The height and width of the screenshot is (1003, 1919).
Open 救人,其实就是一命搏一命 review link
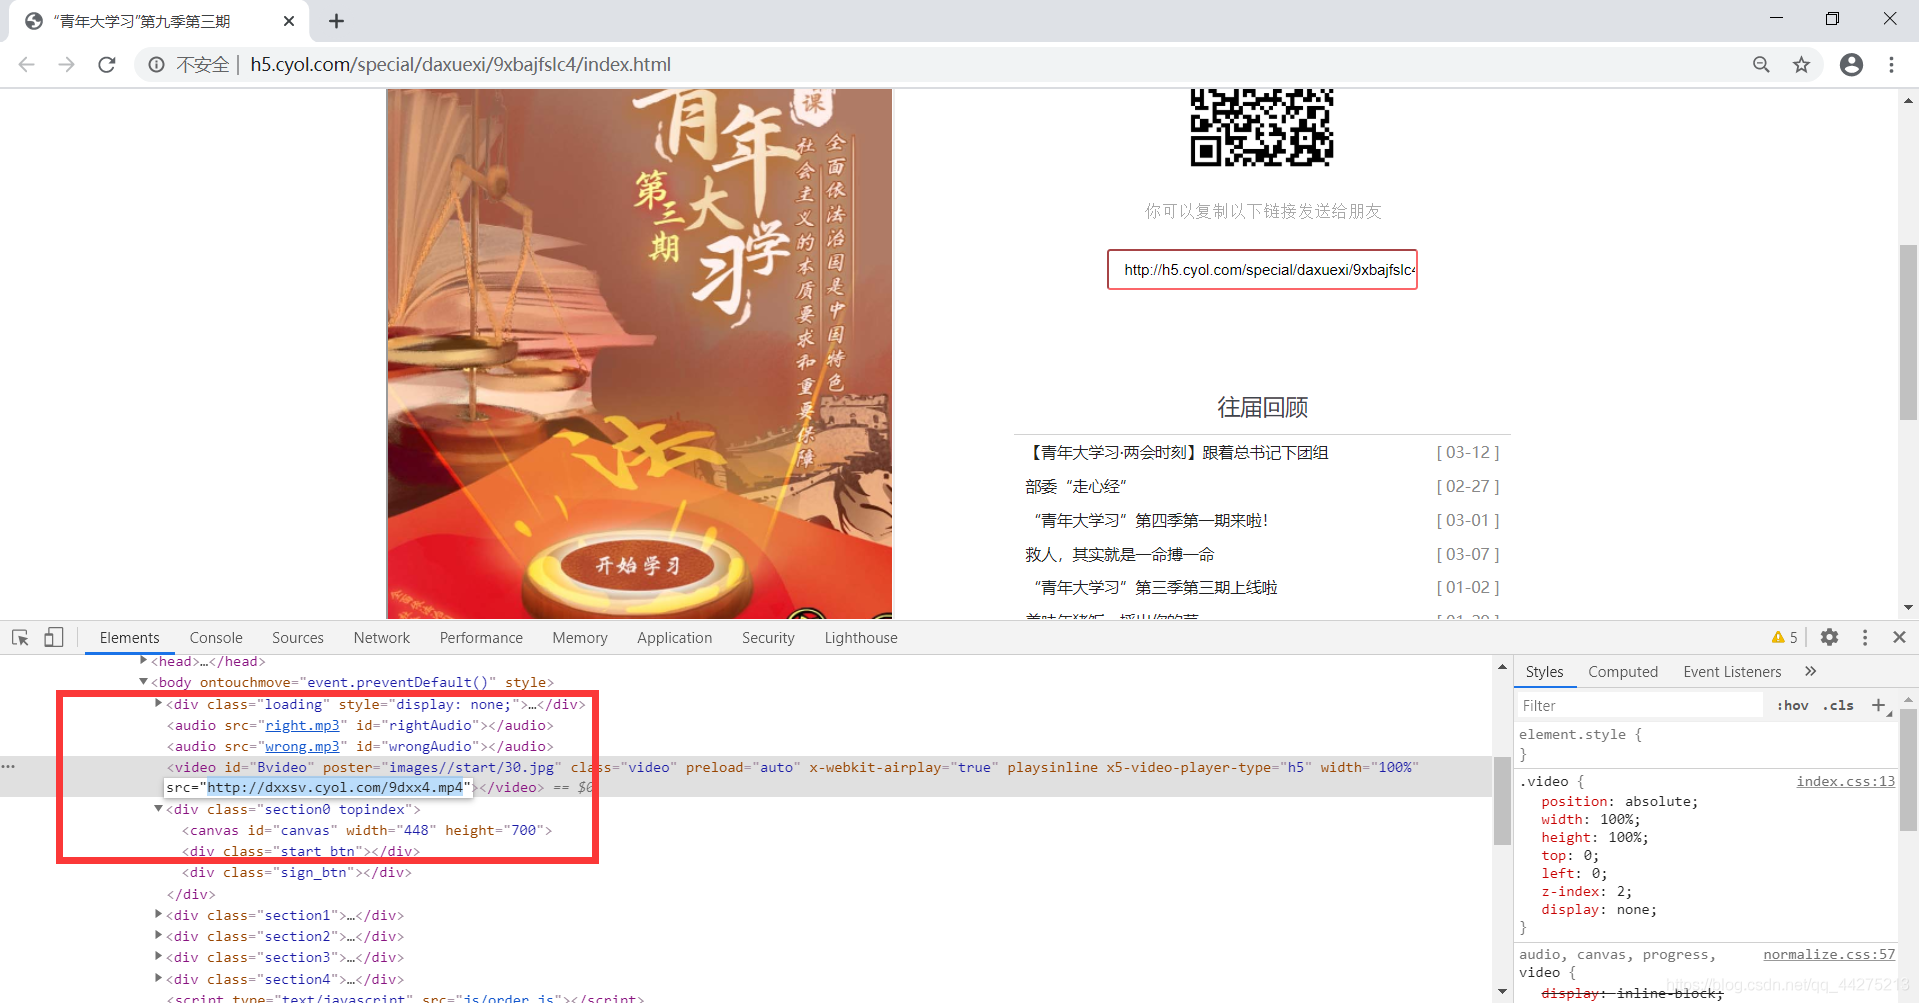pyautogui.click(x=1120, y=554)
